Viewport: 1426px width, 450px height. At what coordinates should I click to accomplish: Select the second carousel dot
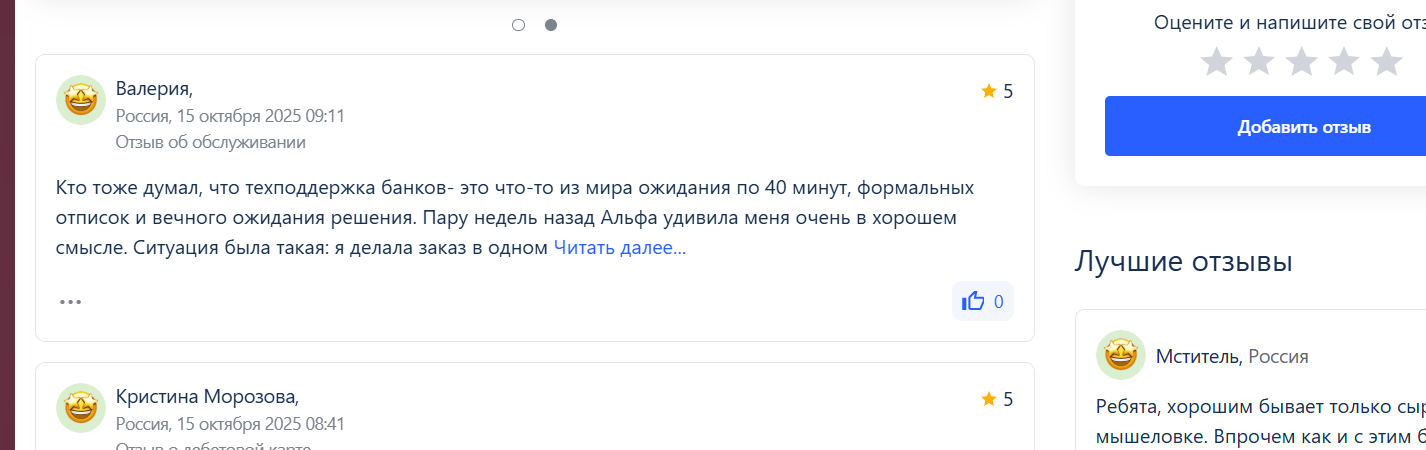coord(551,25)
